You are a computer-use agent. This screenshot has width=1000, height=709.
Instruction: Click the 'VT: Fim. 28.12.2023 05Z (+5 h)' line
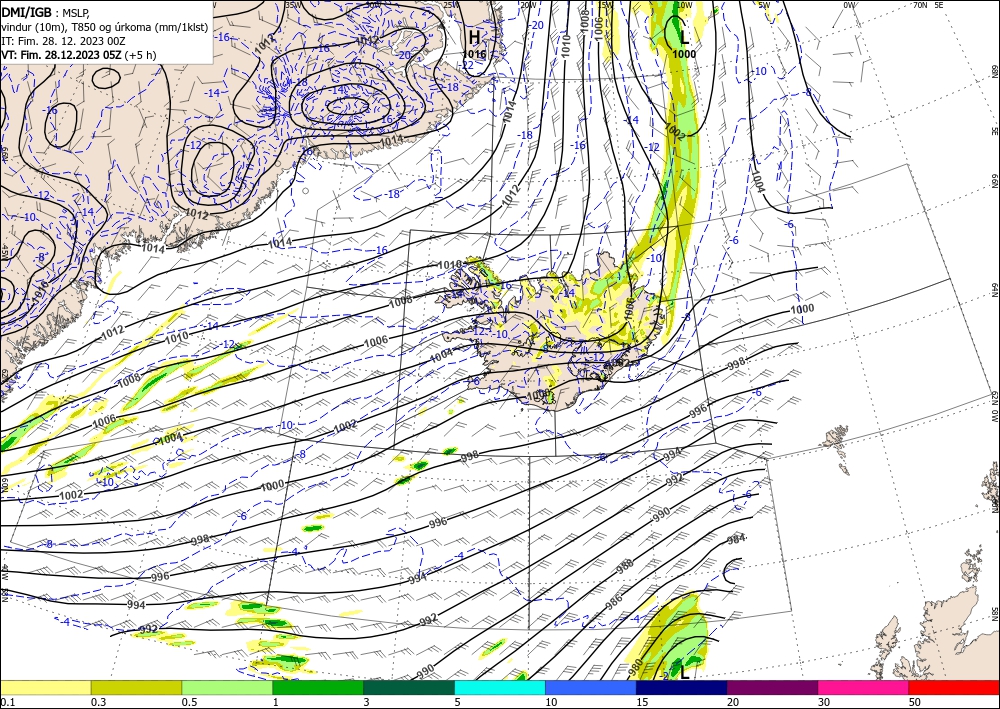(78, 55)
